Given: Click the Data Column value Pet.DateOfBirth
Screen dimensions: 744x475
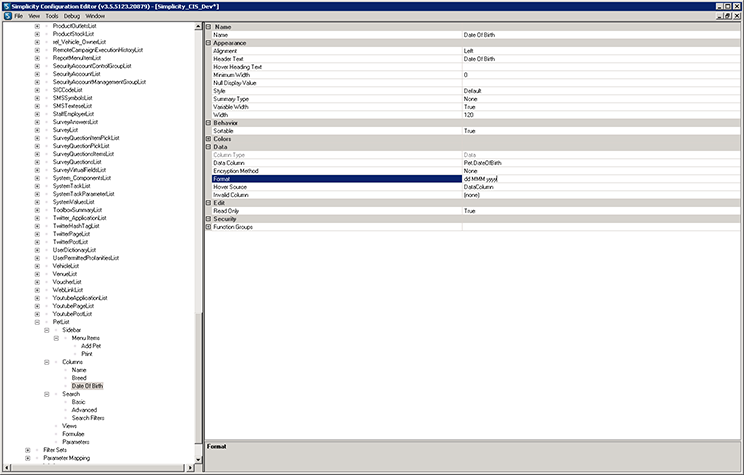Looking at the screenshot, I should 601,163.
